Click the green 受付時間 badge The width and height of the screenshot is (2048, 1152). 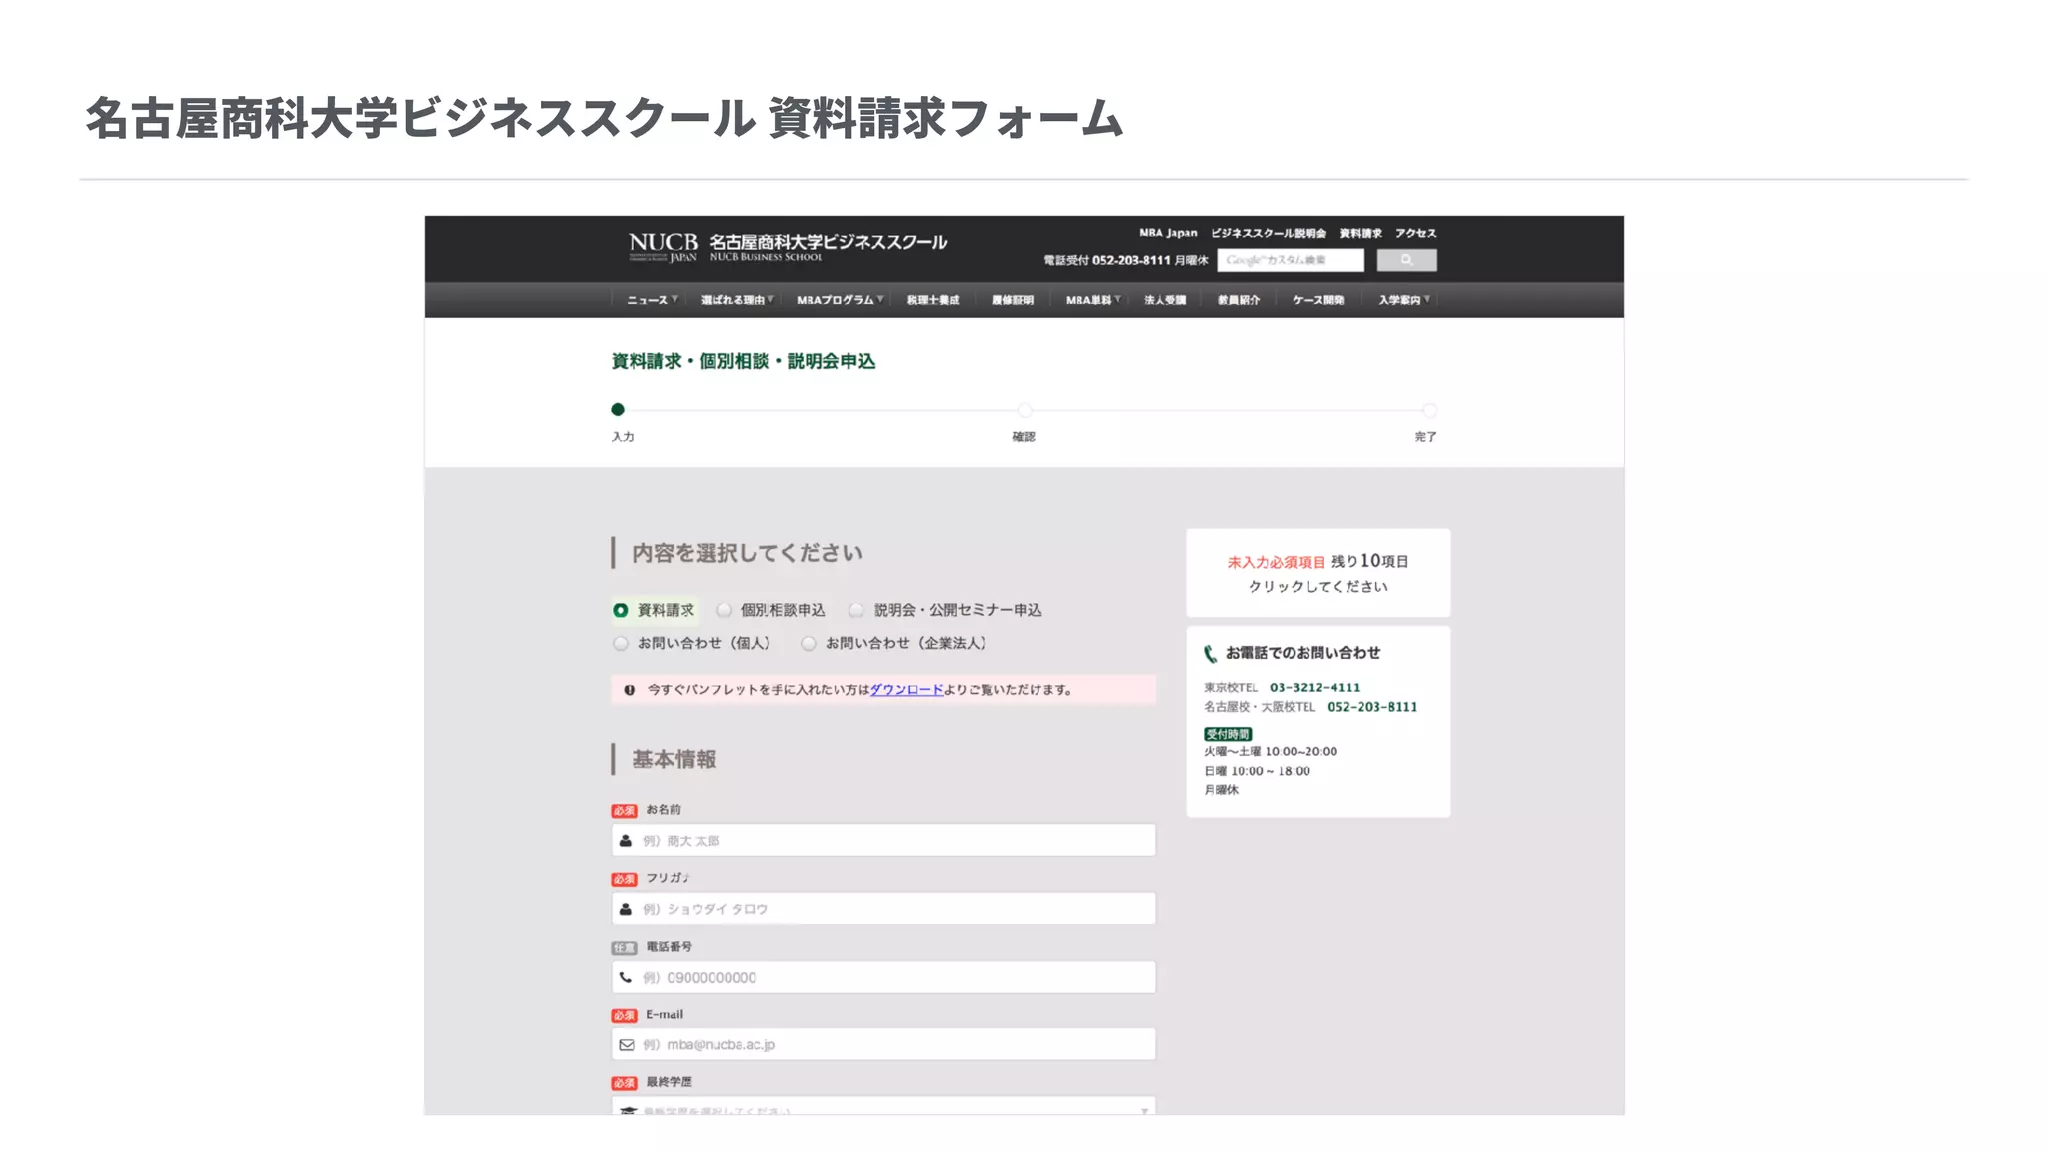coord(1227,734)
